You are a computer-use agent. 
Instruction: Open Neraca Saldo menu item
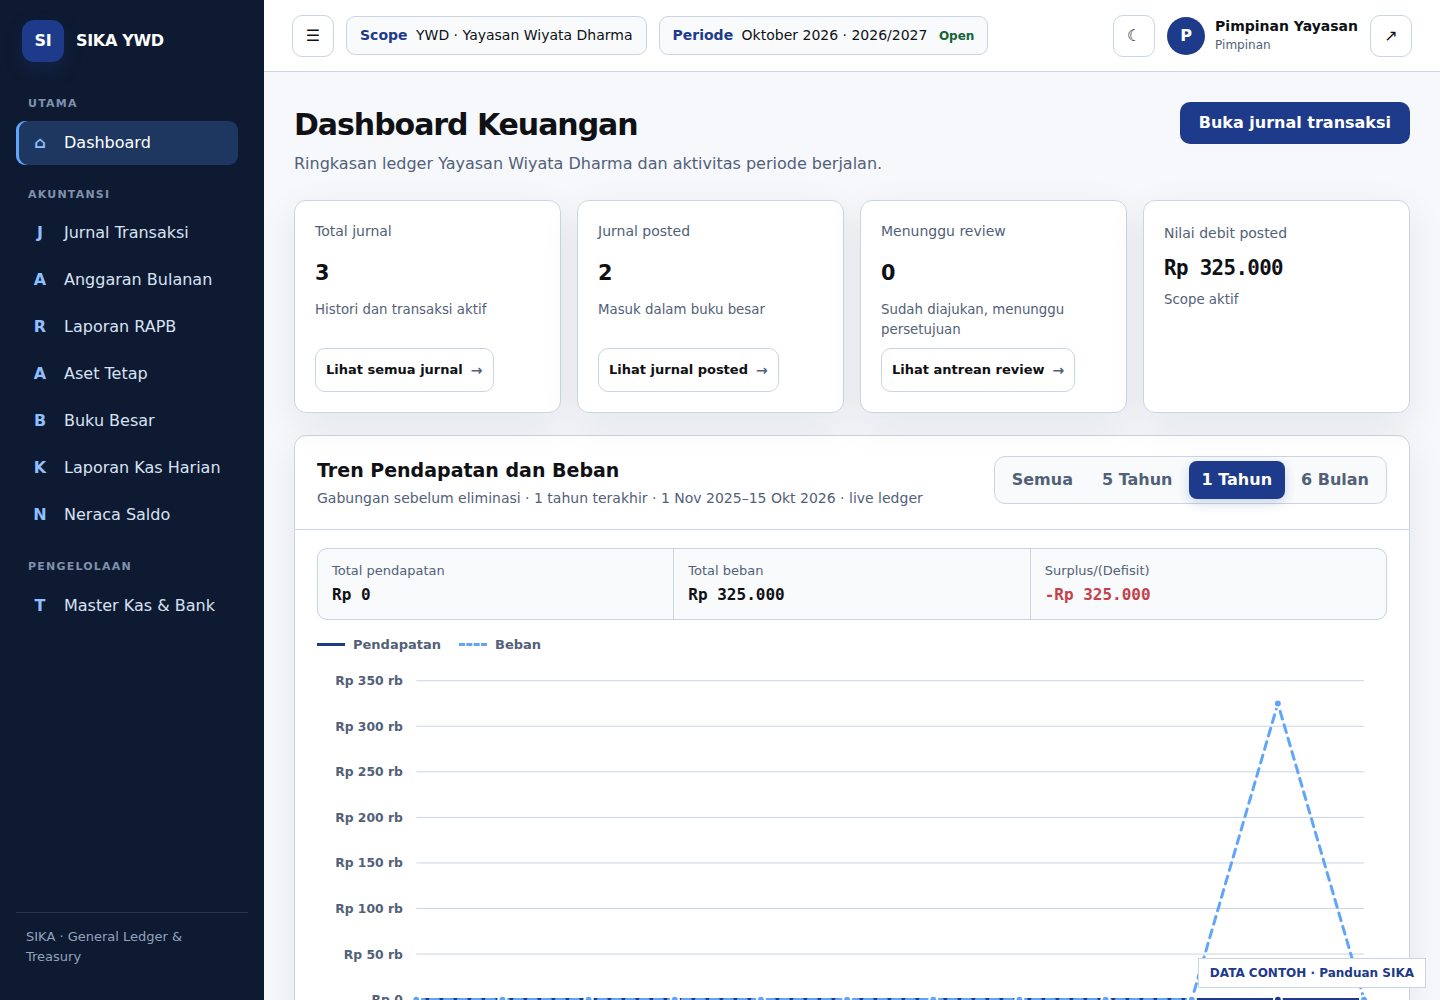point(127,515)
